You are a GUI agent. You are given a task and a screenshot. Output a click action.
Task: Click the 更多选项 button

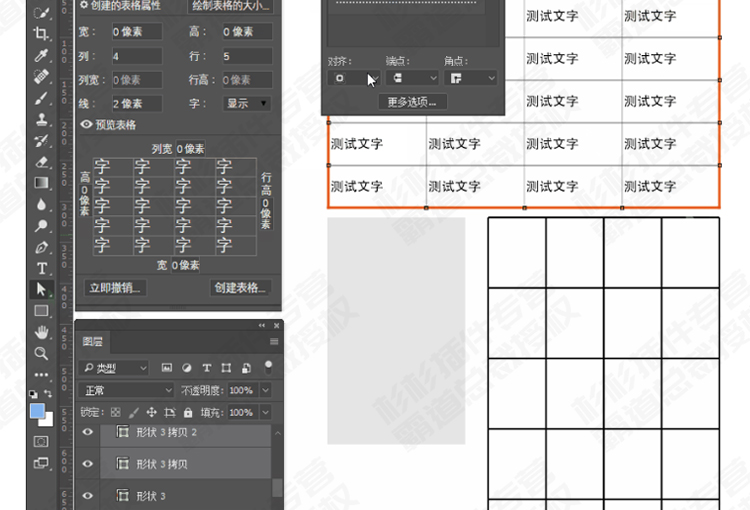pyautogui.click(x=412, y=102)
